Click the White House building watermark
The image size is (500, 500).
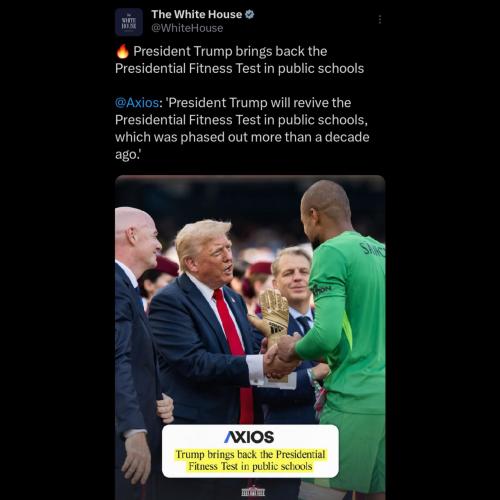(253, 491)
